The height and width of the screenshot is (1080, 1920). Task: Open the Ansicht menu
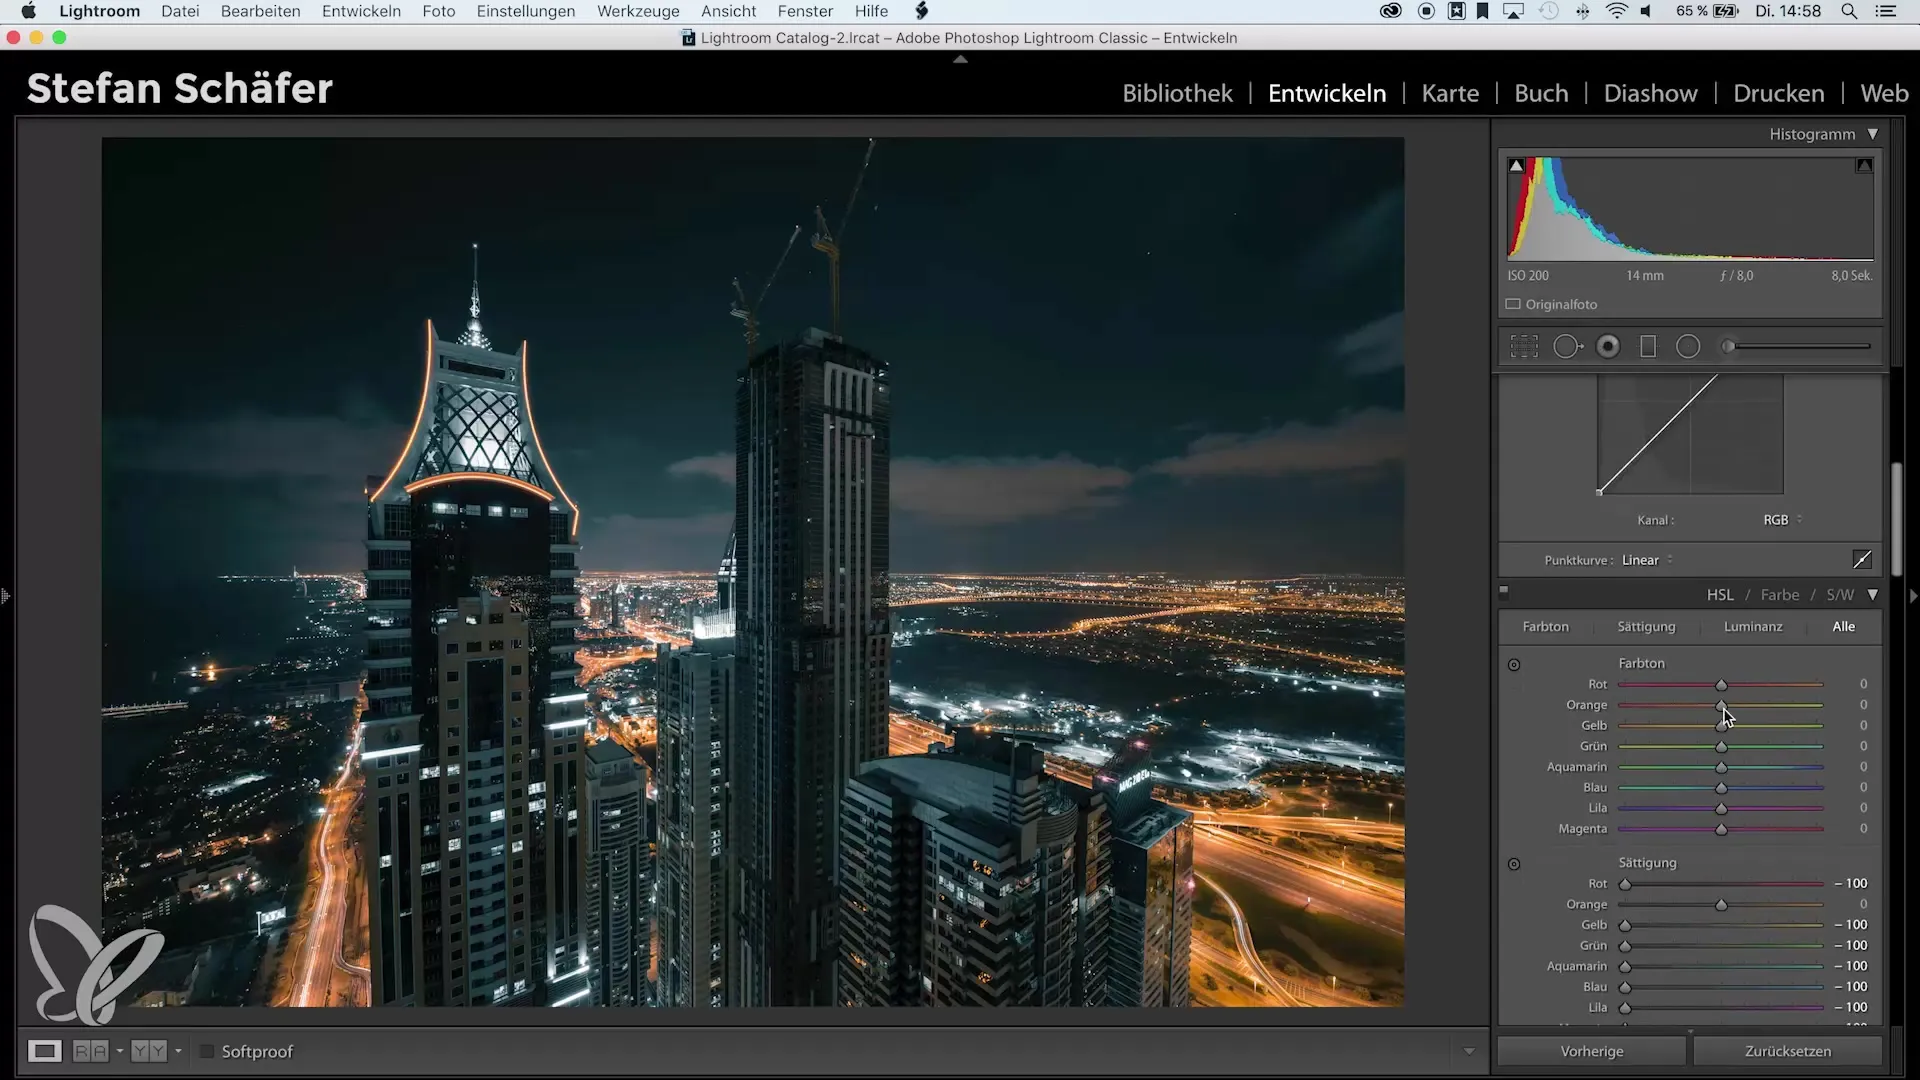pyautogui.click(x=728, y=11)
